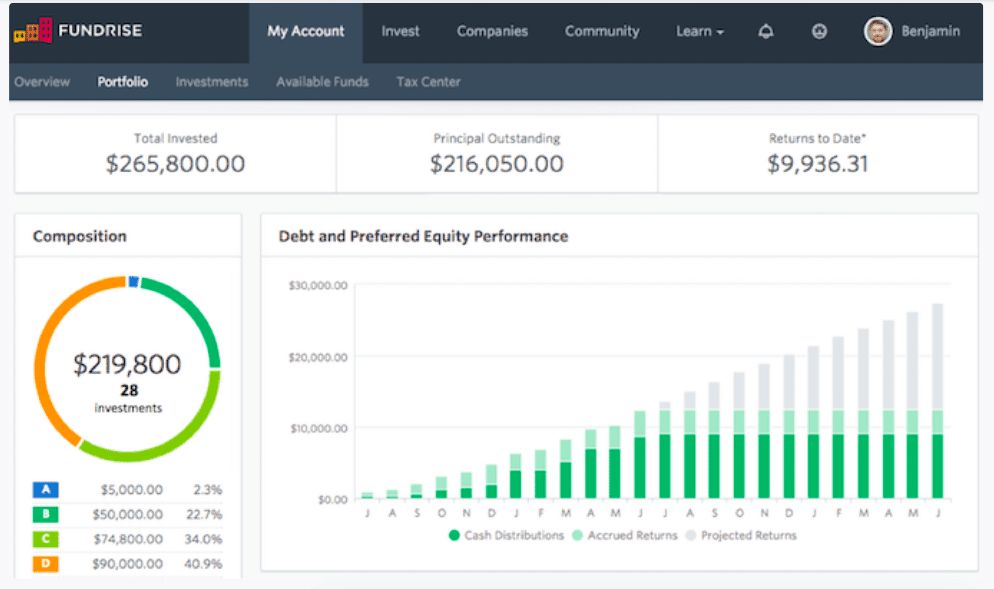Select the light green C rating badge
The width and height of the screenshot is (994, 589).
(45, 540)
